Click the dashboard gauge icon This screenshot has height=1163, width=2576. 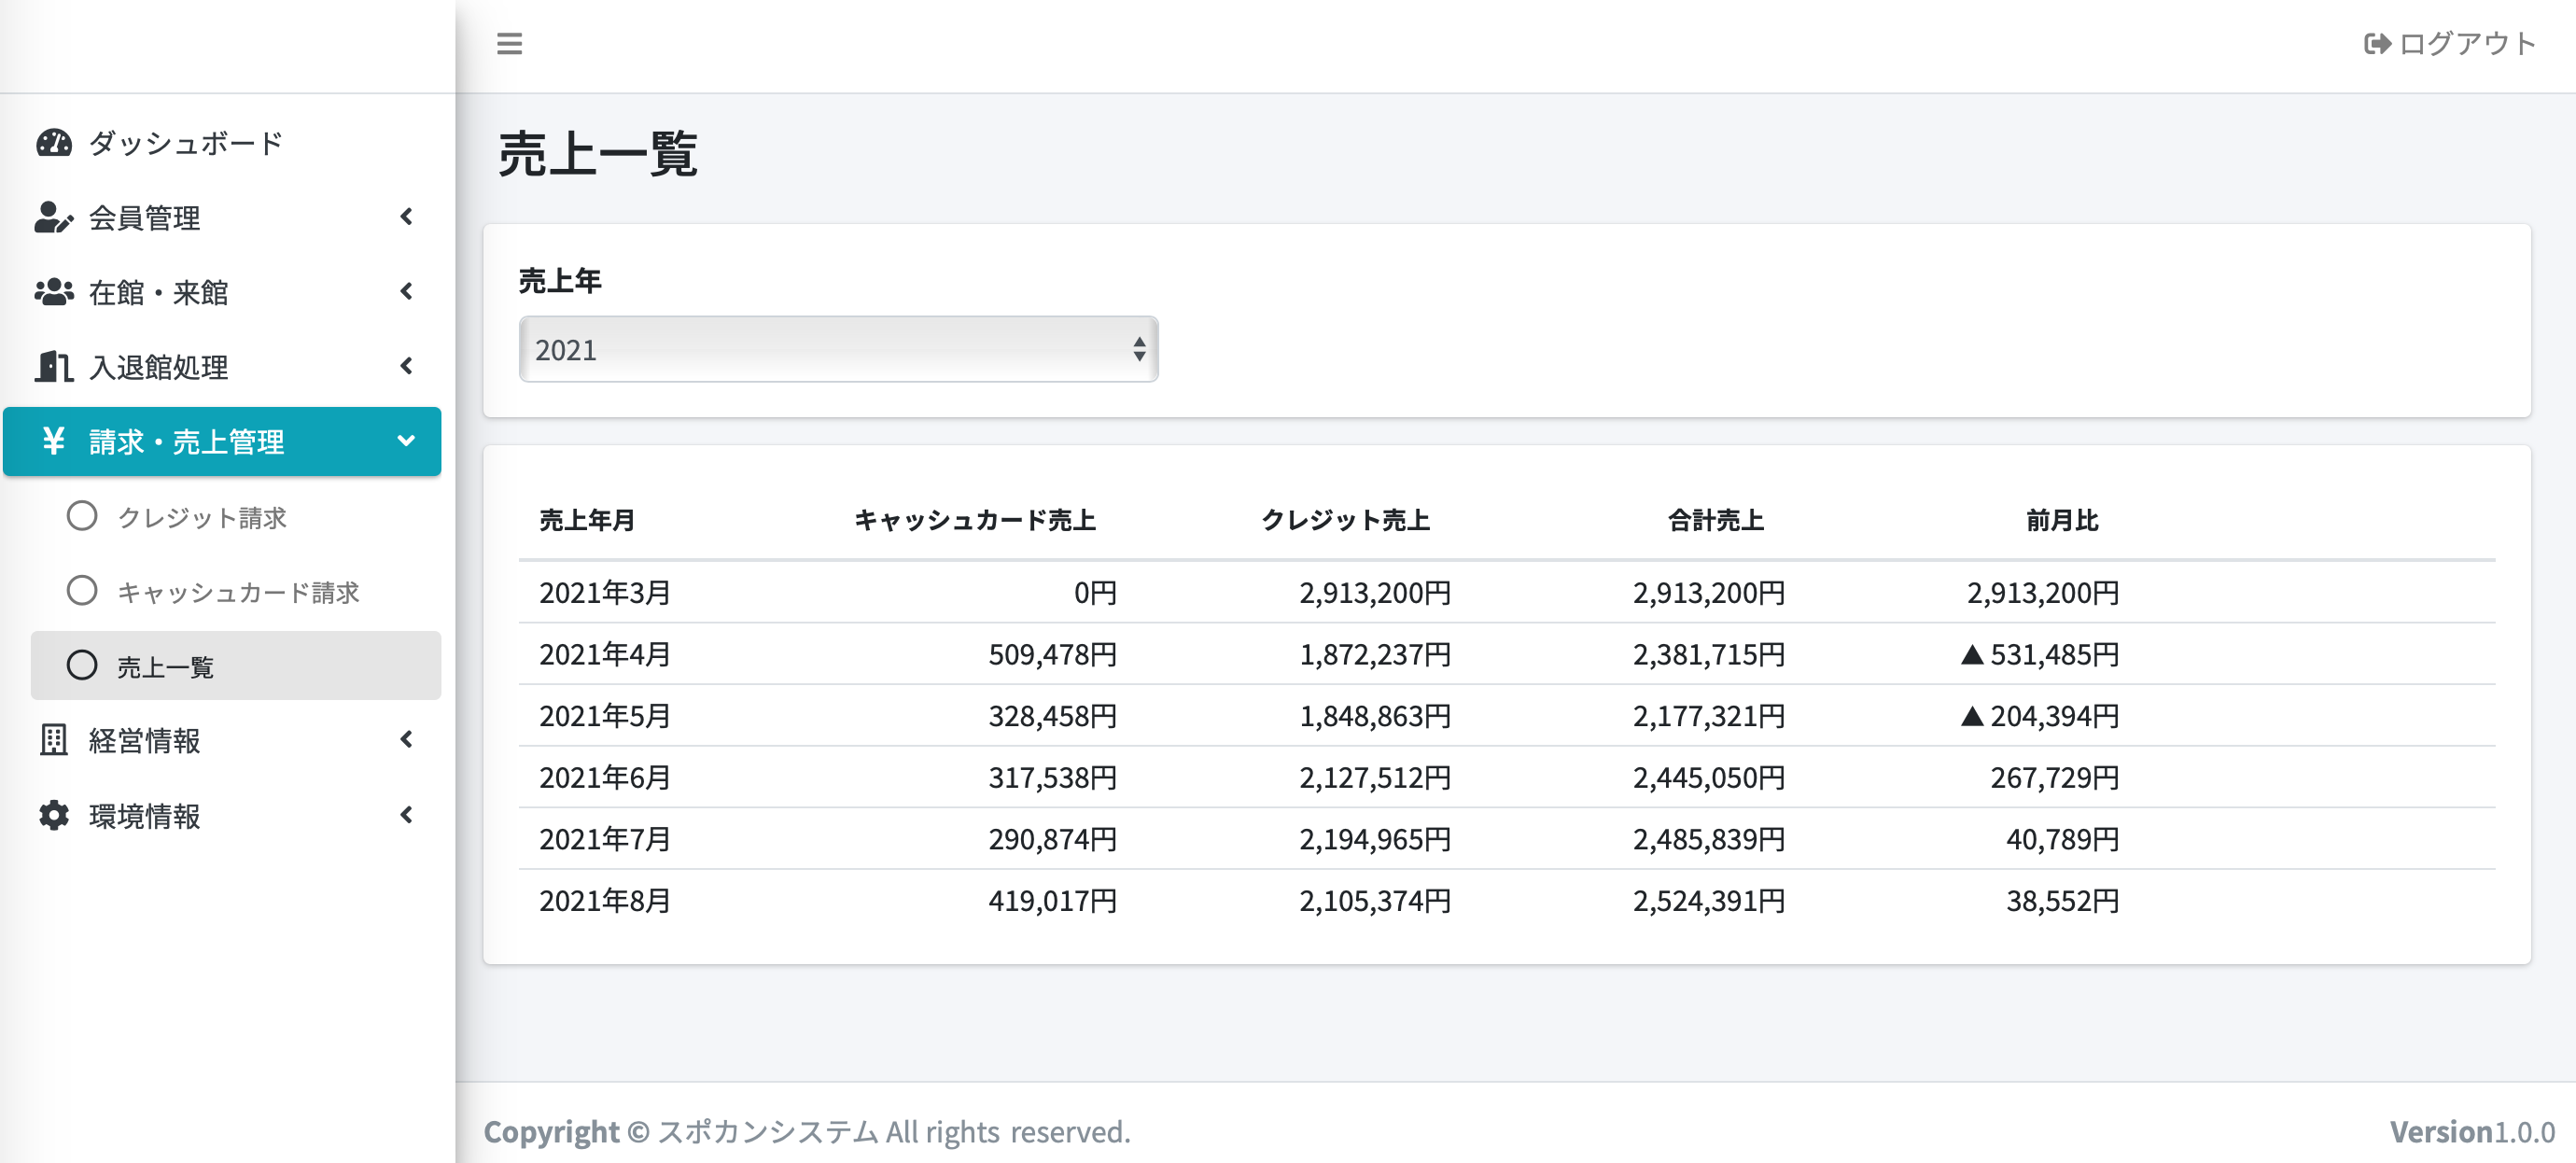(x=54, y=143)
